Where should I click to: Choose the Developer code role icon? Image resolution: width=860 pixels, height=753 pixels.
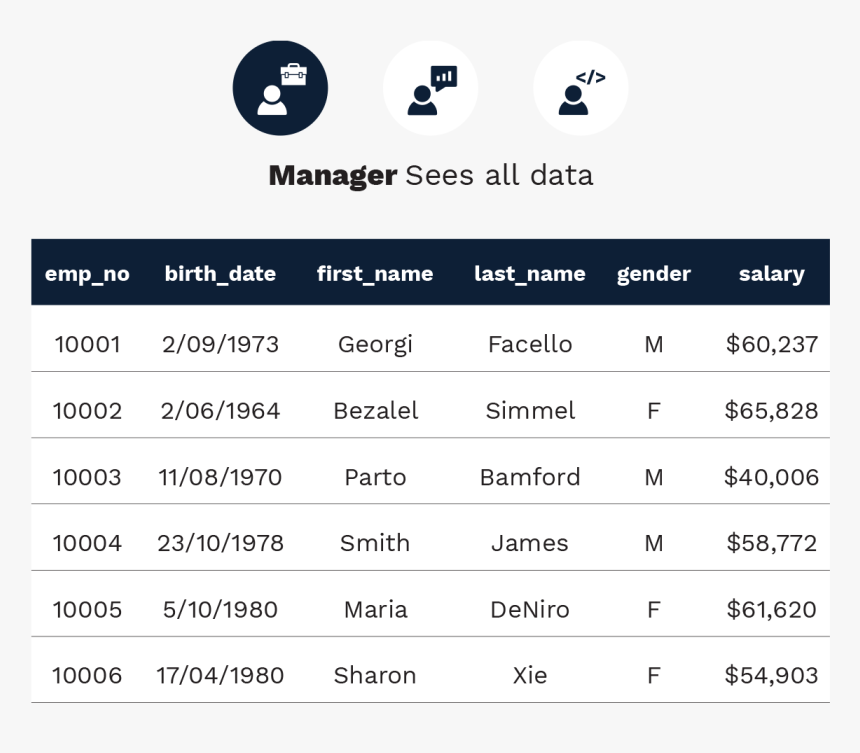(581, 88)
